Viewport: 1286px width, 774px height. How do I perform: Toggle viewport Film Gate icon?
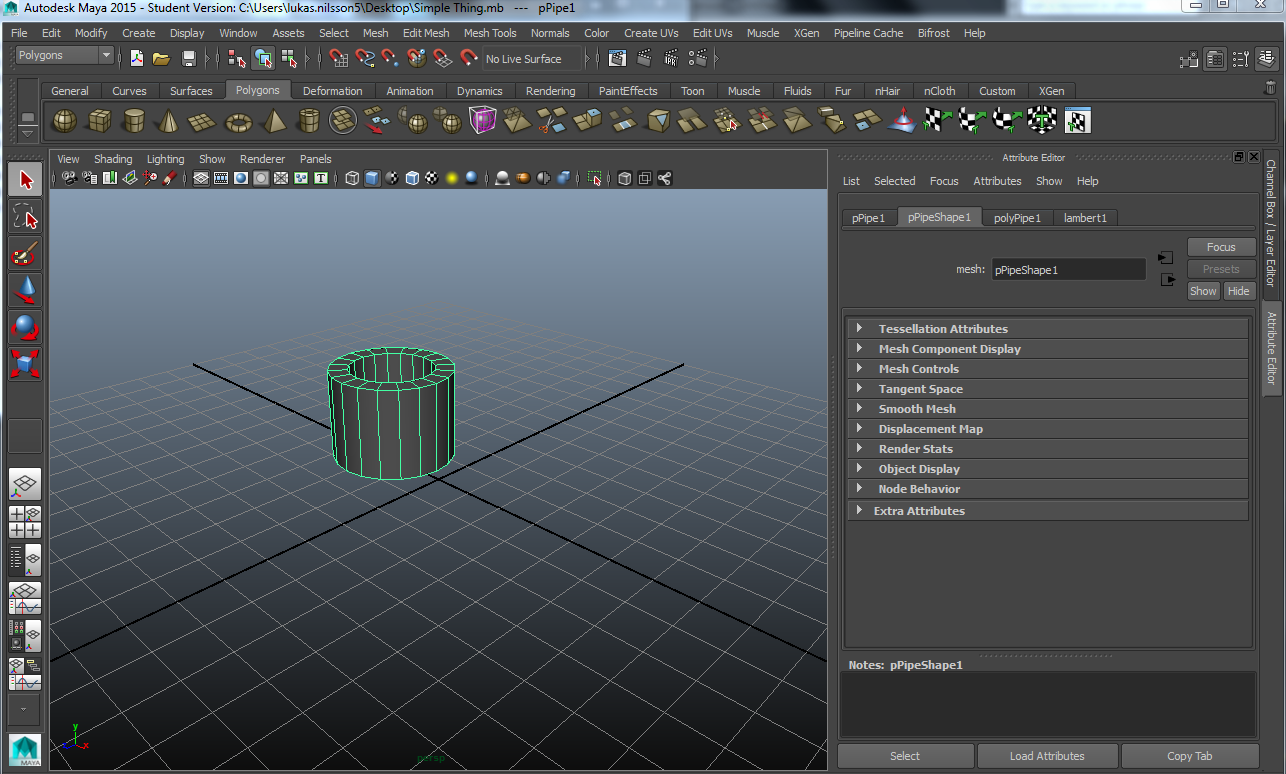click(221, 178)
